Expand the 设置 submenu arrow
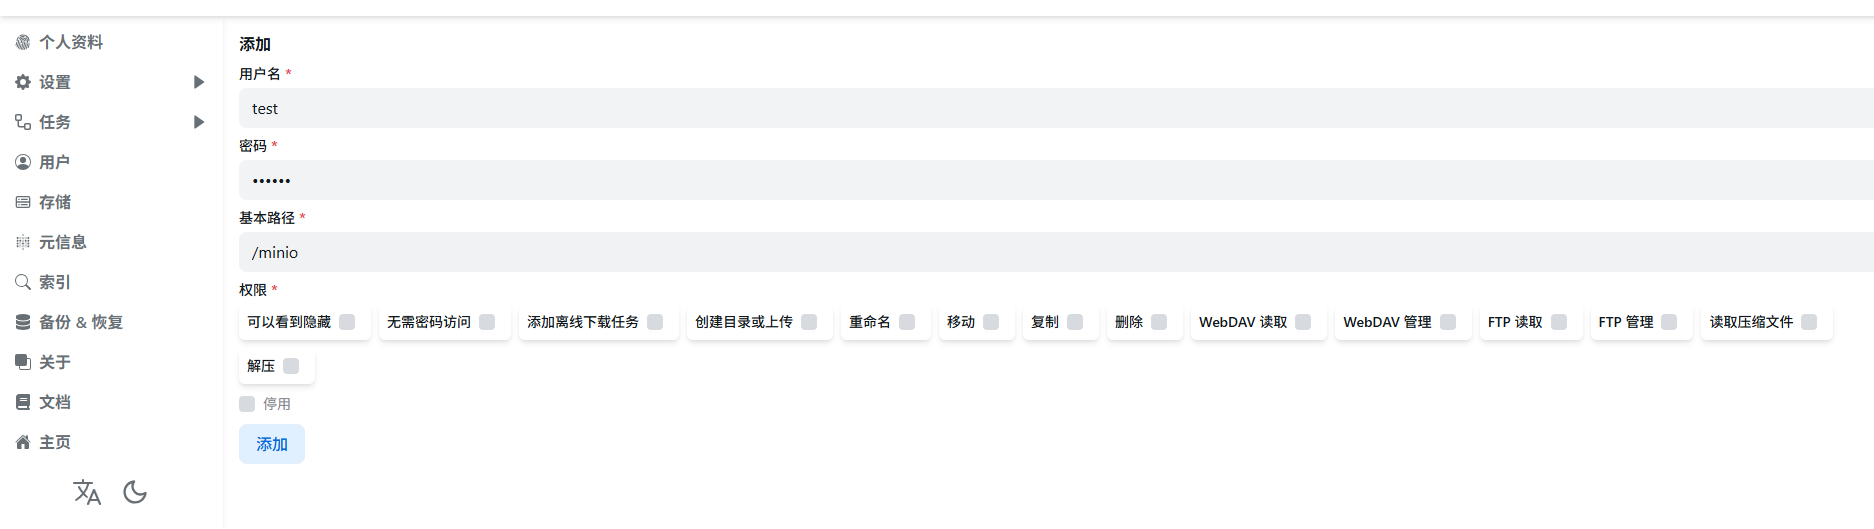Viewport: 1874px width, 529px height. (x=198, y=82)
